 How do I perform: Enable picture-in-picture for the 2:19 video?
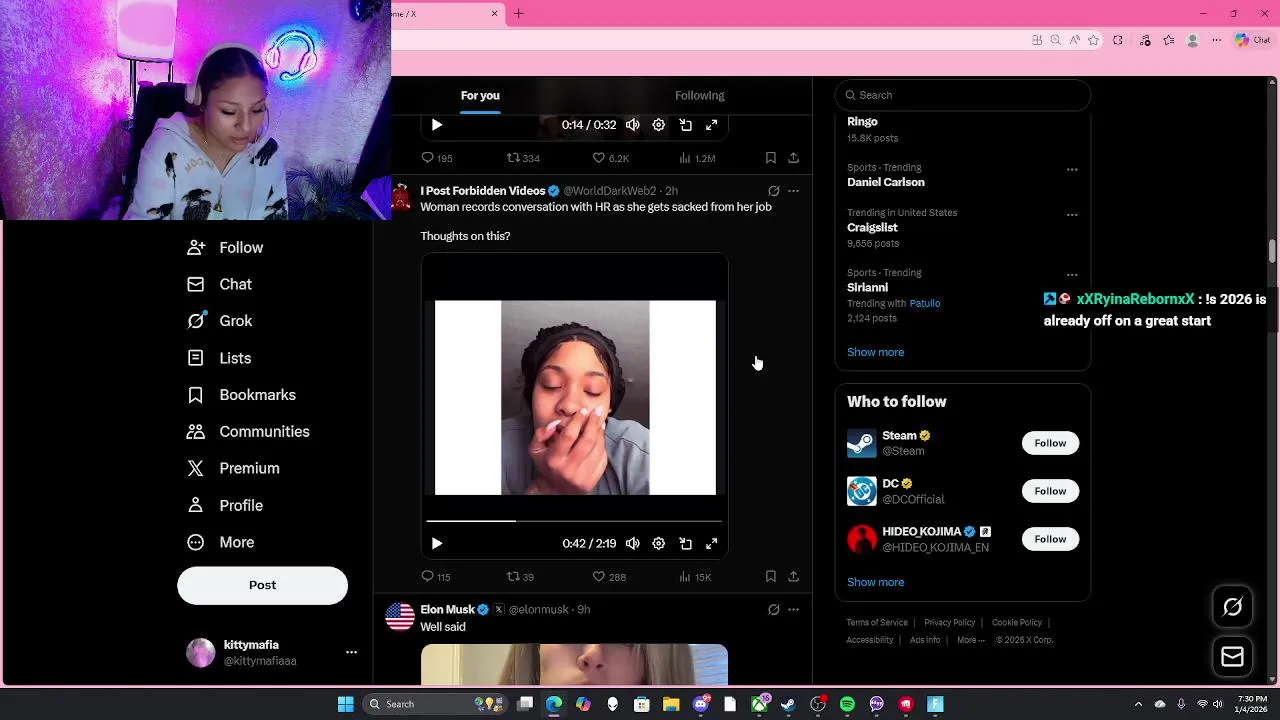coord(686,543)
